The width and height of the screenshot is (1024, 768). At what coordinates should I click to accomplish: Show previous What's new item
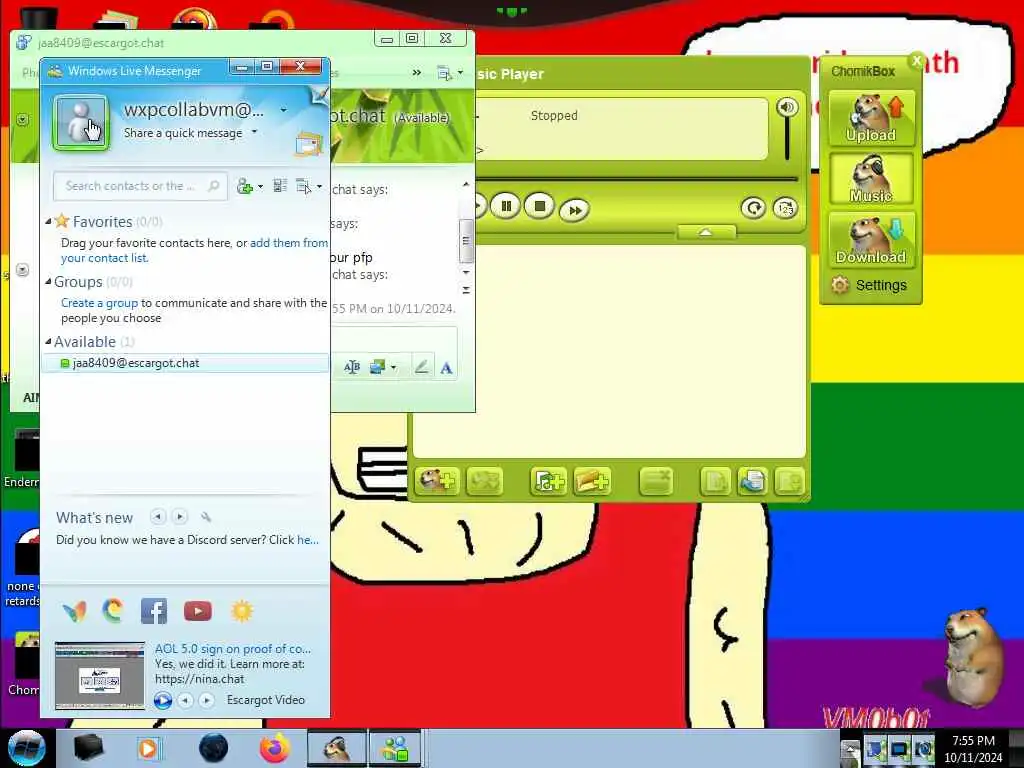(x=157, y=517)
